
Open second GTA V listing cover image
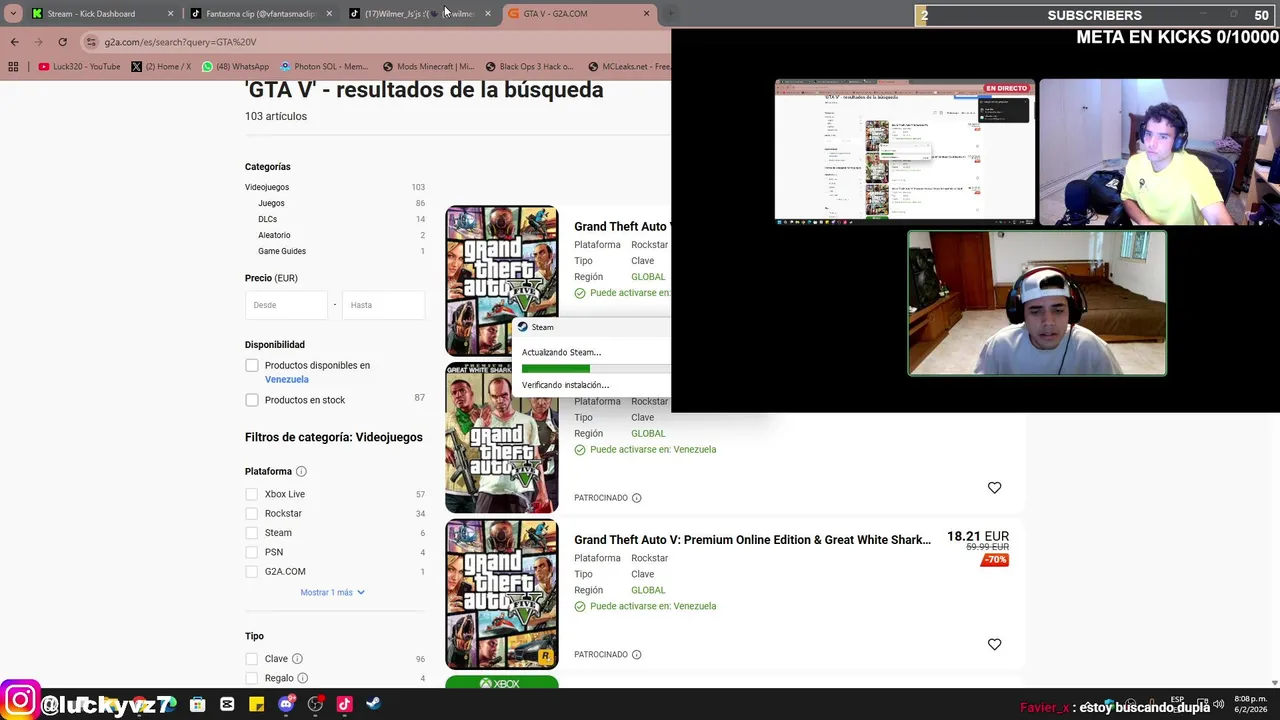coord(502,438)
